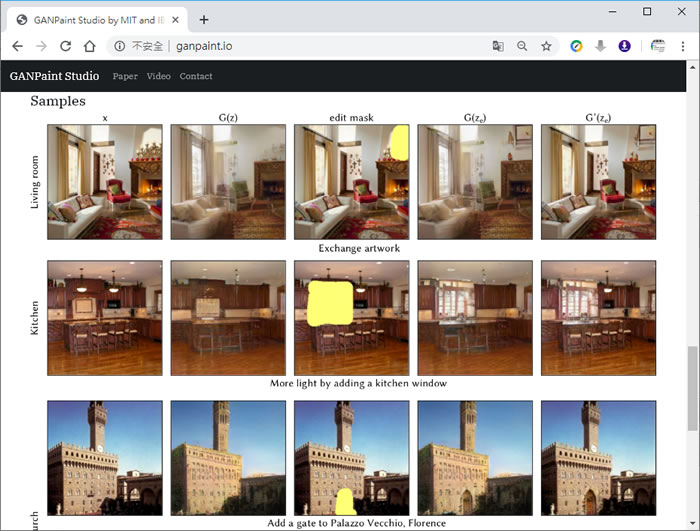Open the translate page icon
Viewport: 700px width, 531px height.
coord(498,46)
